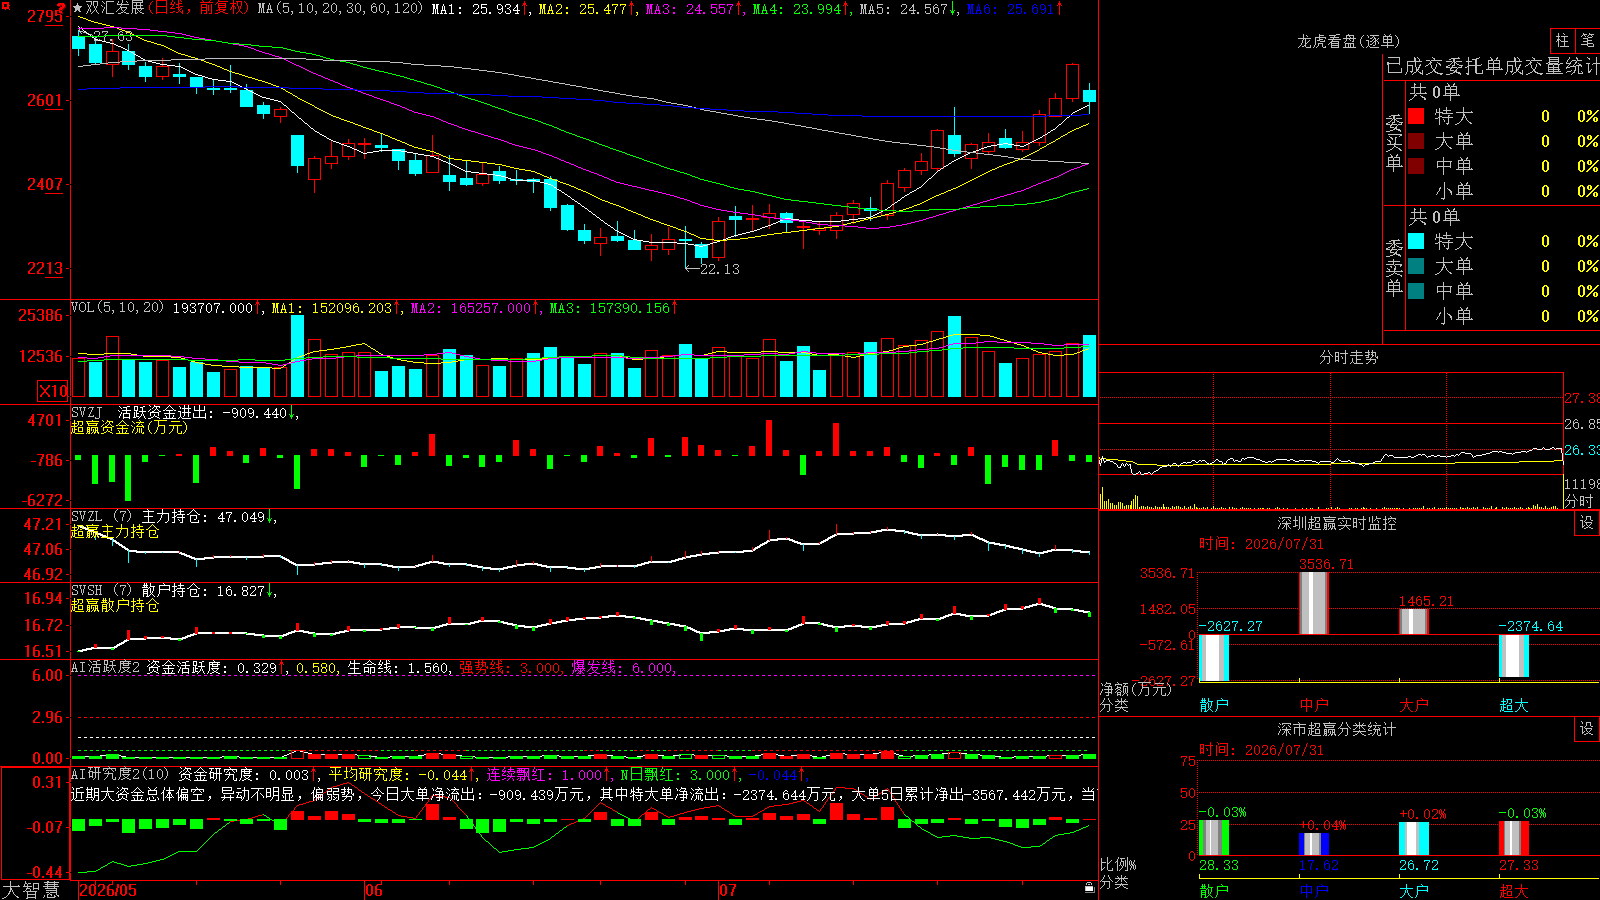Click the dark red 中单 swatch under 委买单

click(1416, 166)
